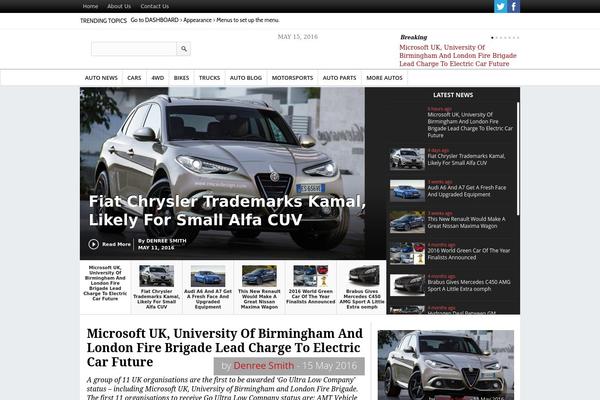The image size is (600, 400).
Task: Select the MORE AUTOS nav item
Action: click(x=384, y=78)
